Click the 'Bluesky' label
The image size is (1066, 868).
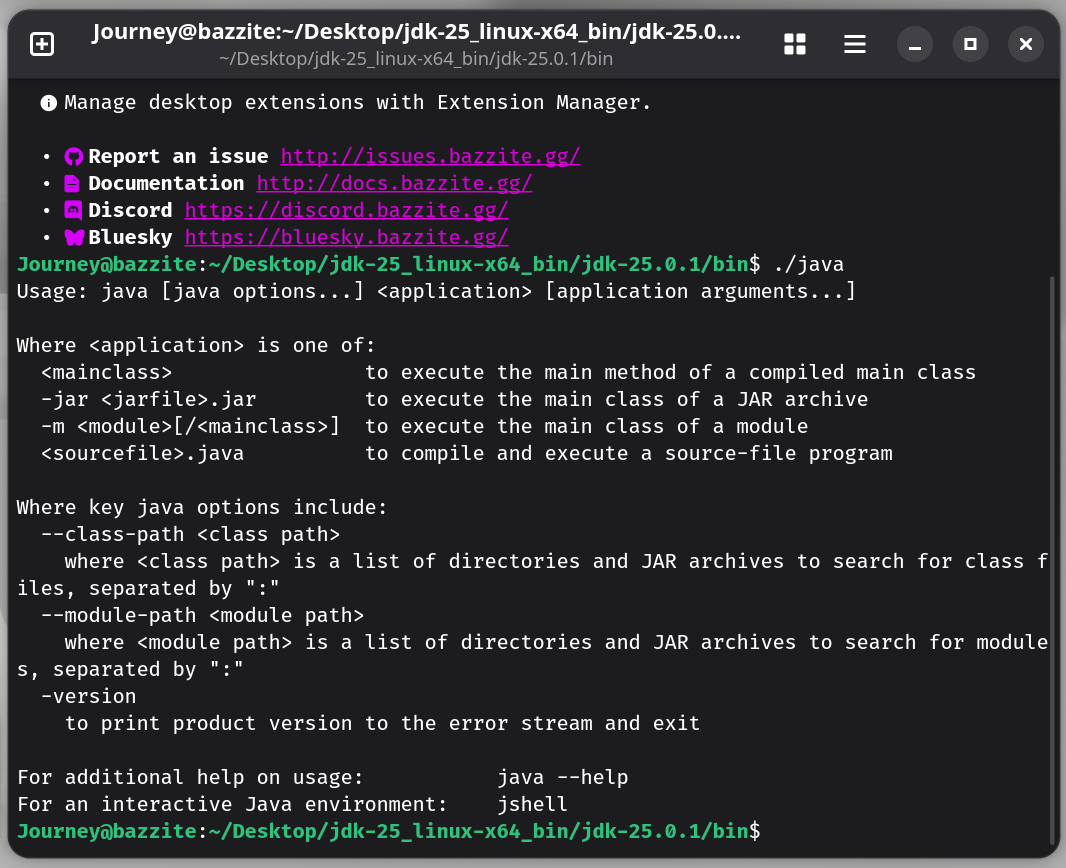(131, 237)
